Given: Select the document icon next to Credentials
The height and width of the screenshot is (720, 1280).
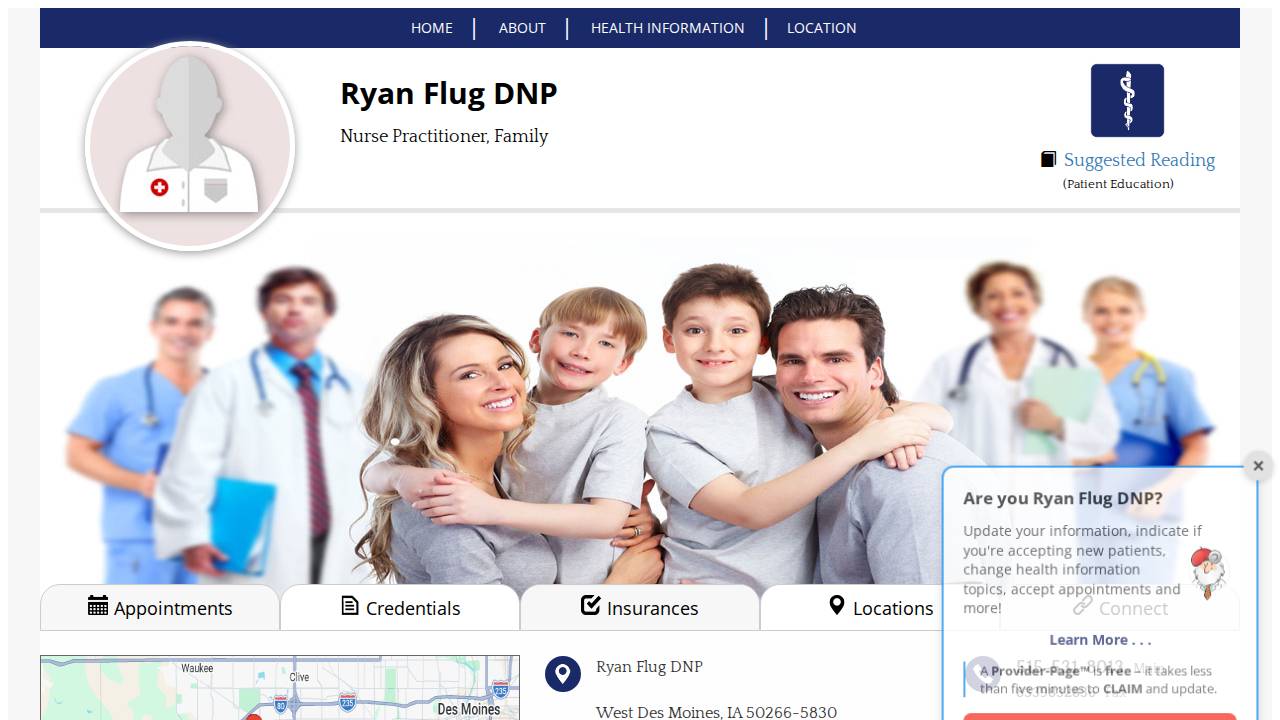Looking at the screenshot, I should pos(349,605).
